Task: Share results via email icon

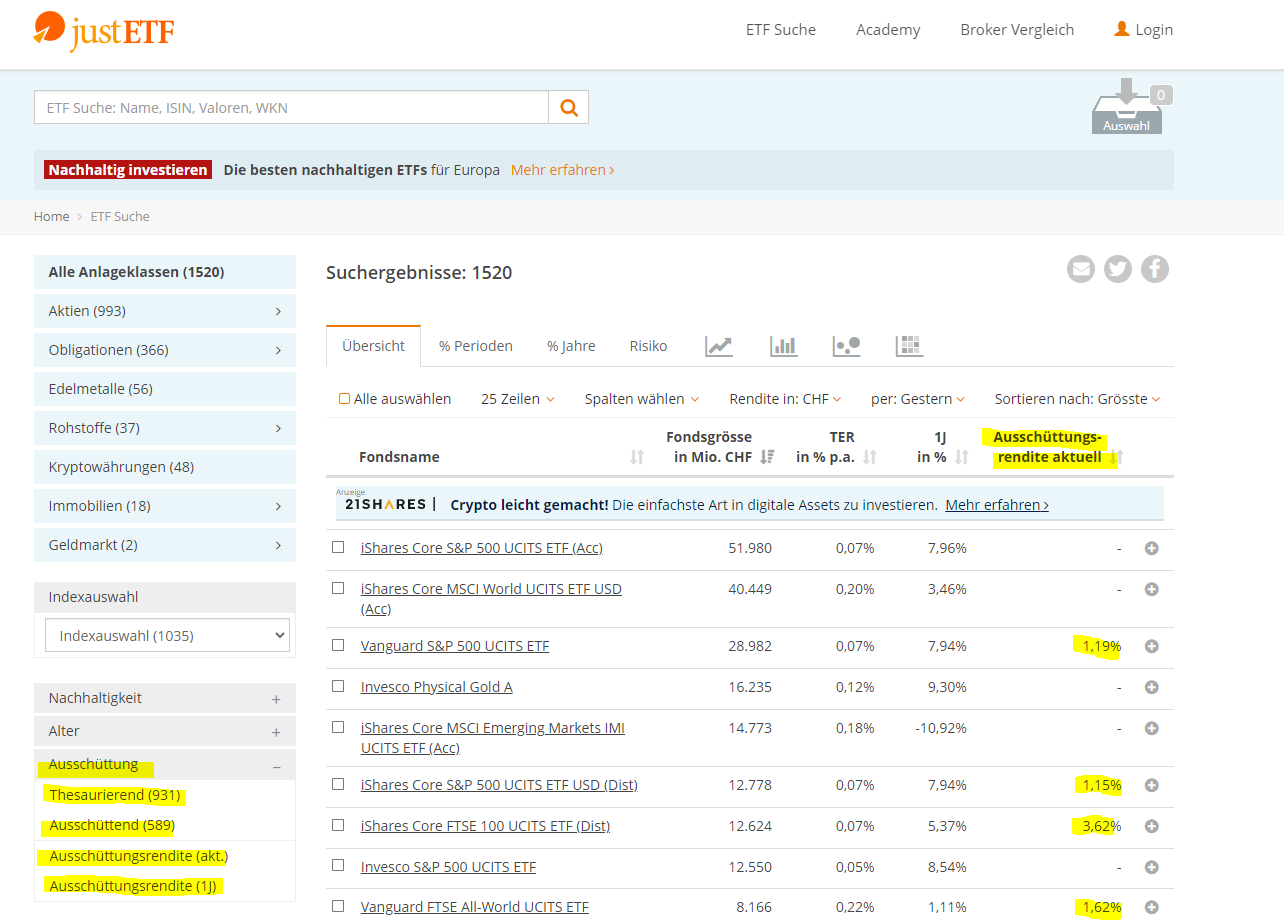Action: coord(1081,269)
